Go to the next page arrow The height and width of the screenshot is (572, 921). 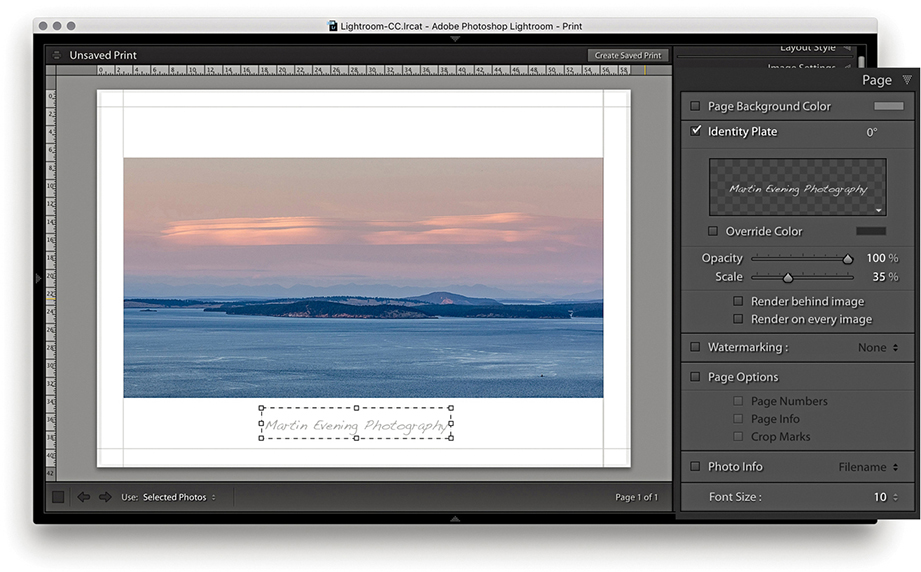point(105,497)
